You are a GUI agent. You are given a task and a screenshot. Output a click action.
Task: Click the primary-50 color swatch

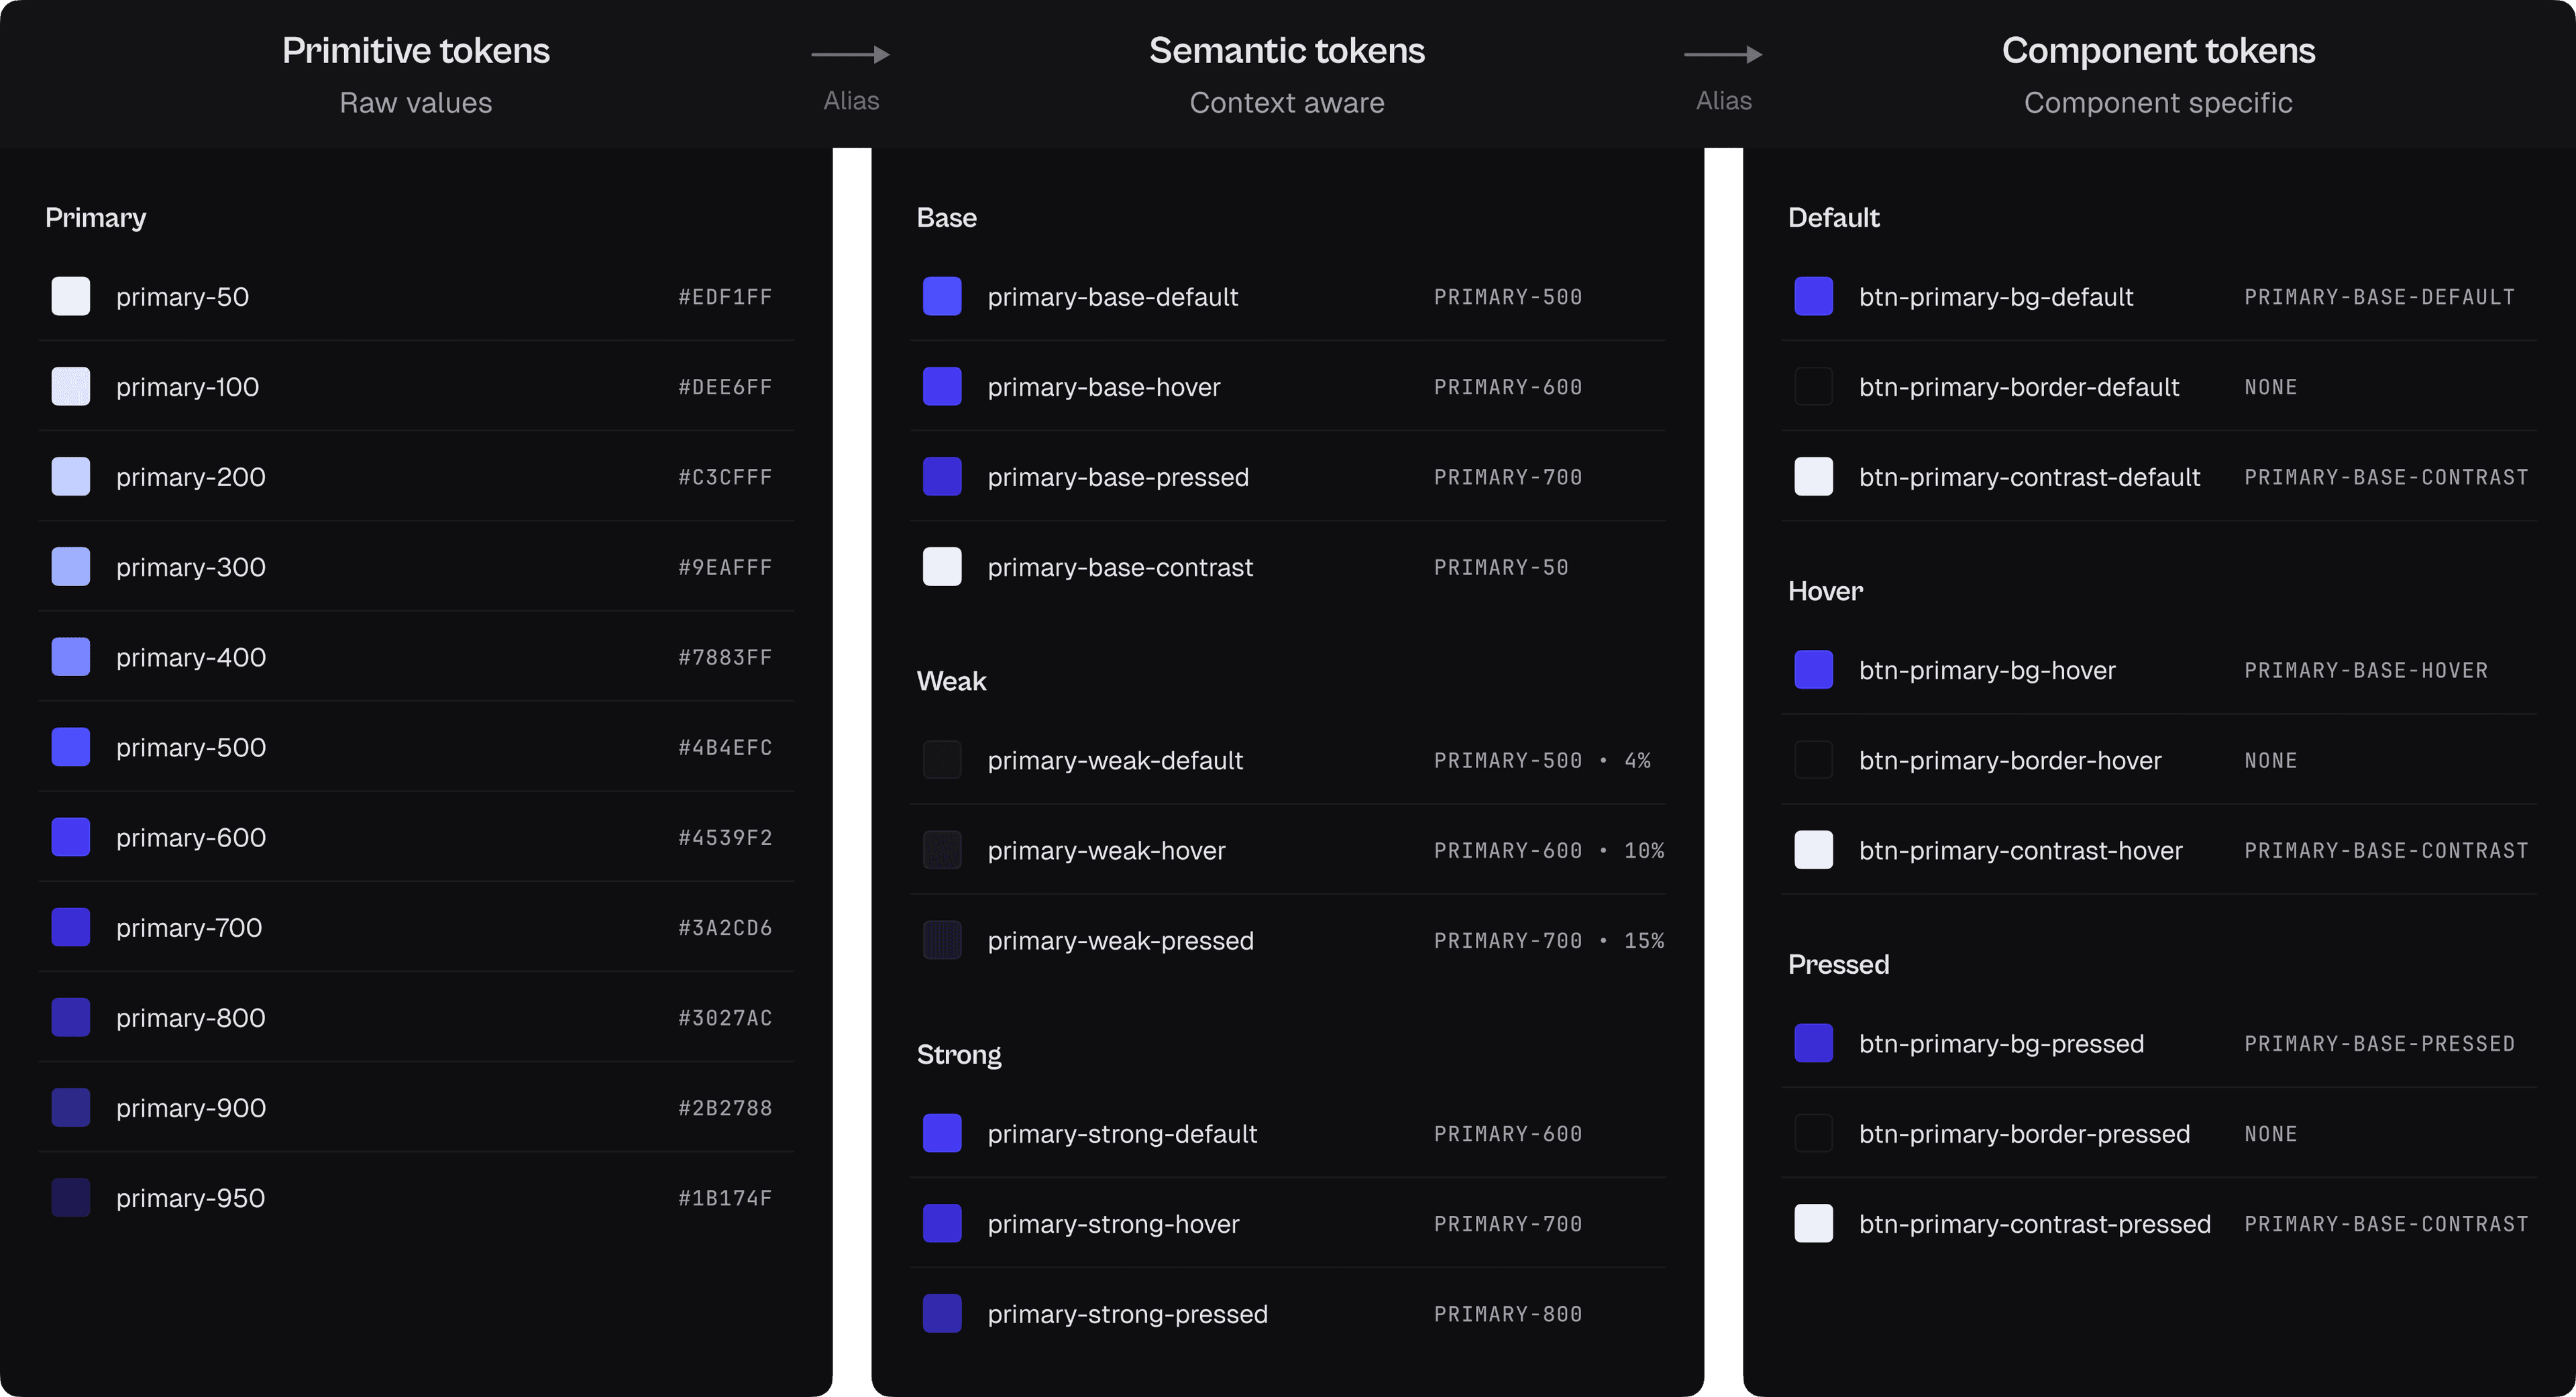pyautogui.click(x=71, y=297)
